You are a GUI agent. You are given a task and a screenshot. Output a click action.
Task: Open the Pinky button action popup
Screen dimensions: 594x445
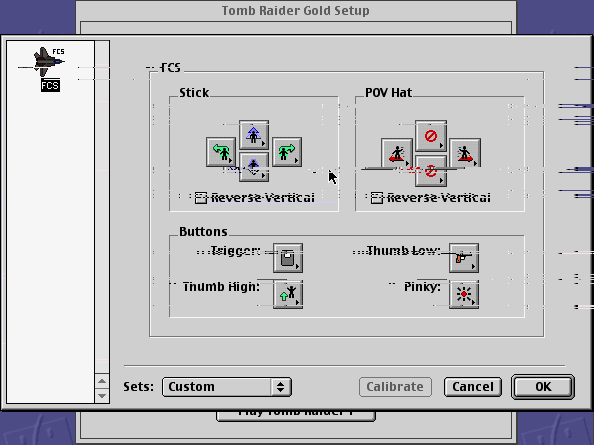pos(464,294)
